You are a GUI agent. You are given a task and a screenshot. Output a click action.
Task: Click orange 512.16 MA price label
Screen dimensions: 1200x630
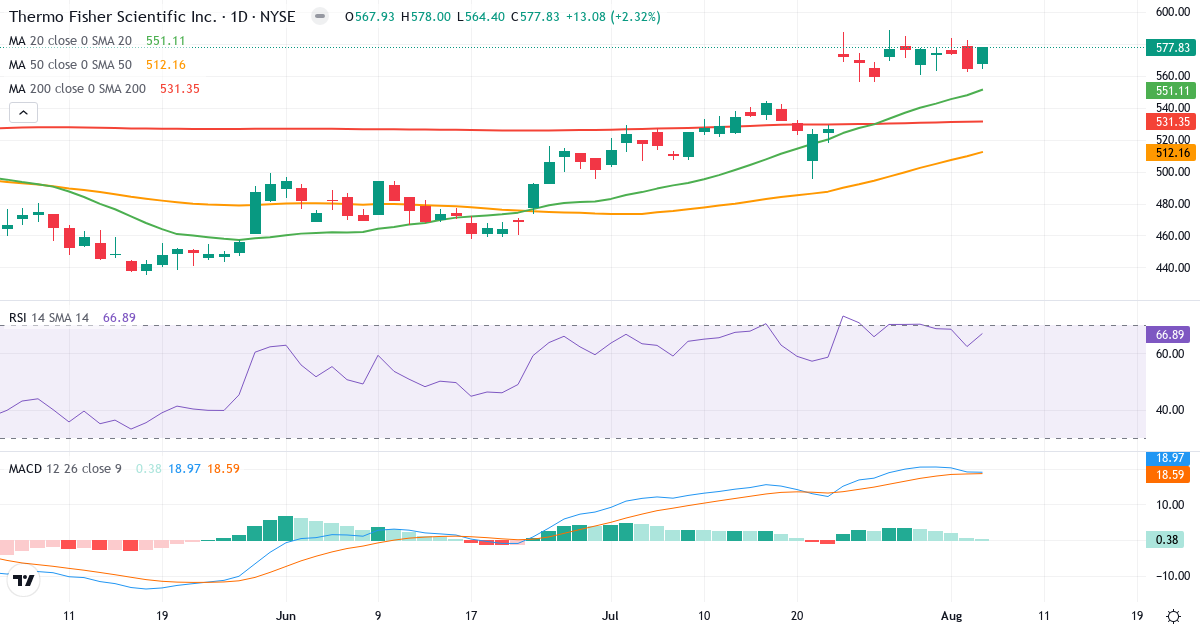(1172, 152)
